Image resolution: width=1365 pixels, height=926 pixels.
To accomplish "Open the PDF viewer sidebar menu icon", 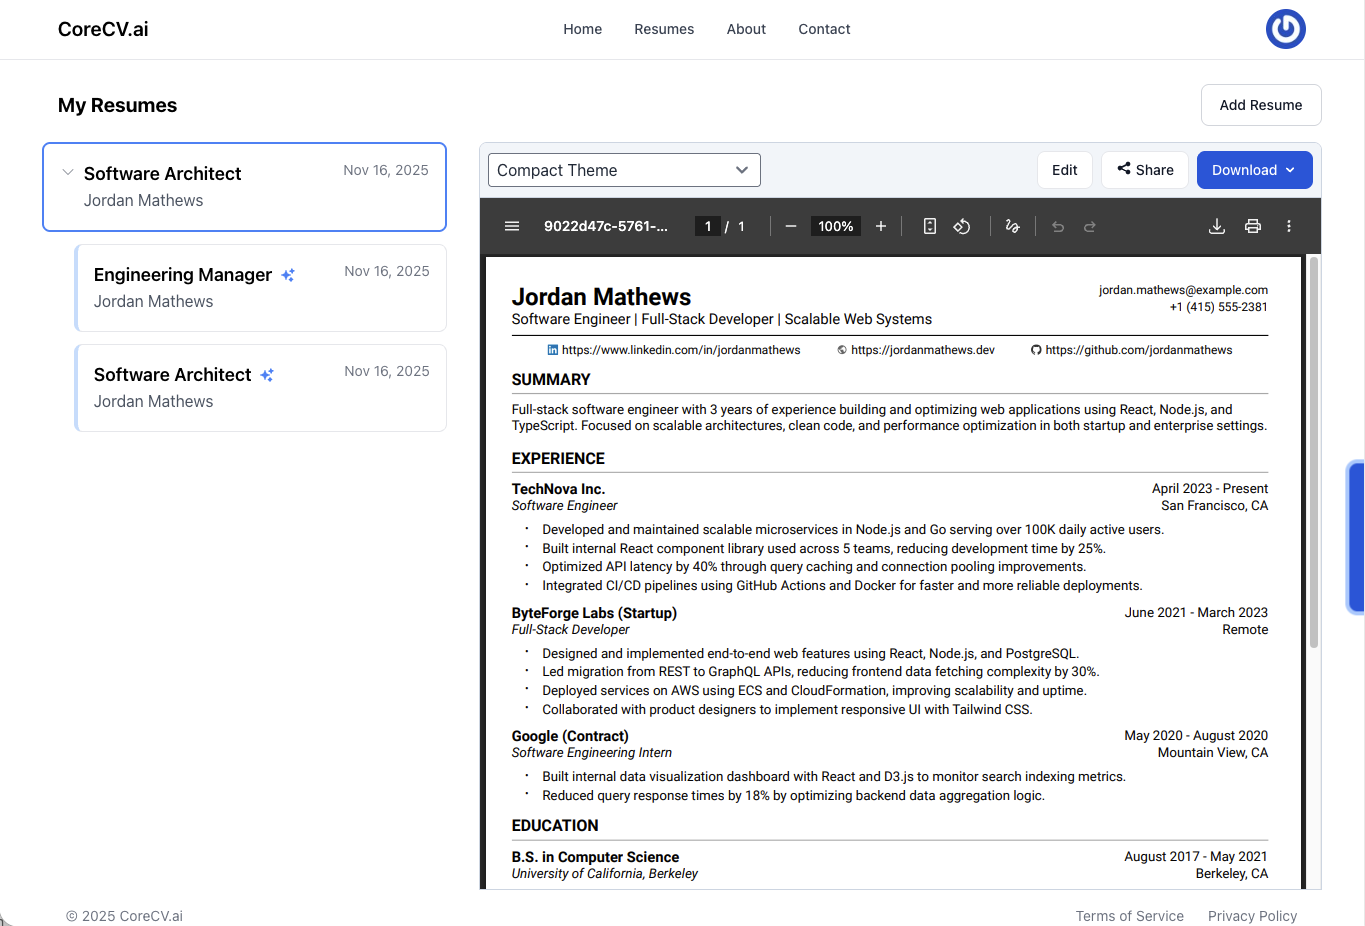I will pyautogui.click(x=512, y=226).
